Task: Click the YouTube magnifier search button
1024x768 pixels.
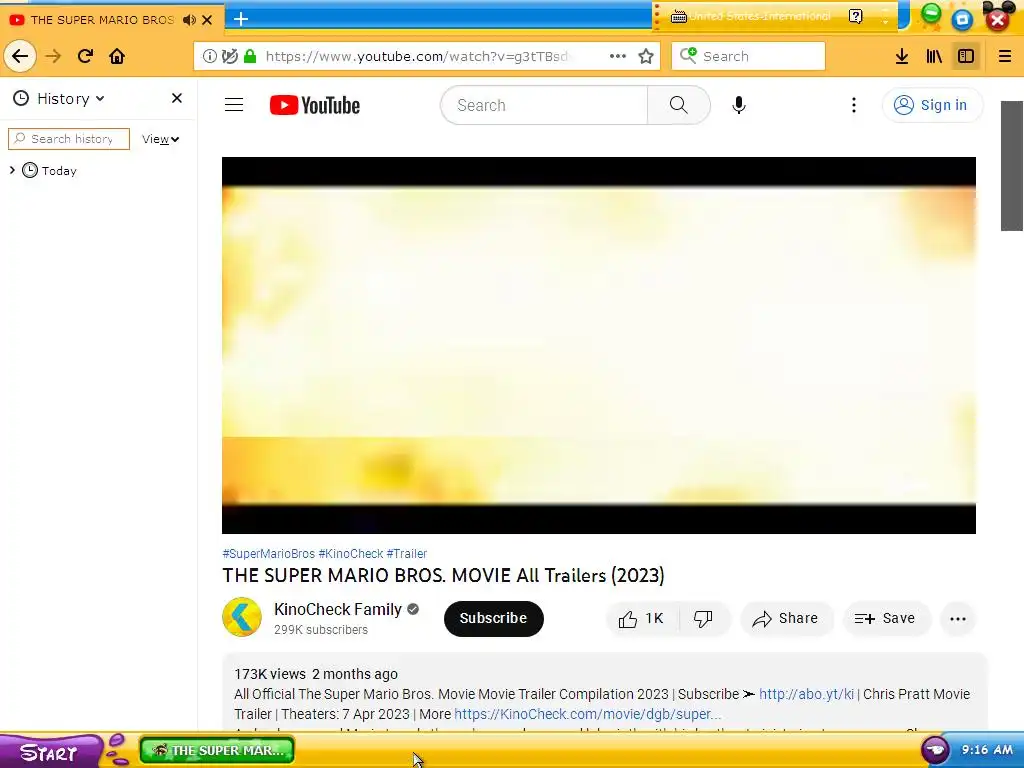Action: [679, 105]
